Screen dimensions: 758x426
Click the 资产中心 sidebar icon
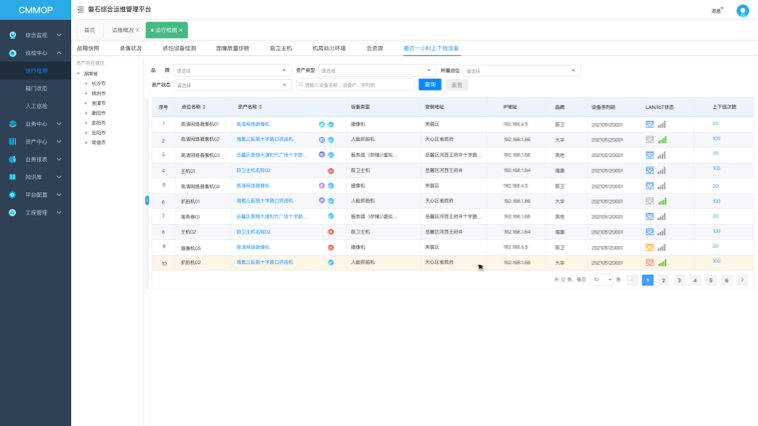pyautogui.click(x=12, y=142)
